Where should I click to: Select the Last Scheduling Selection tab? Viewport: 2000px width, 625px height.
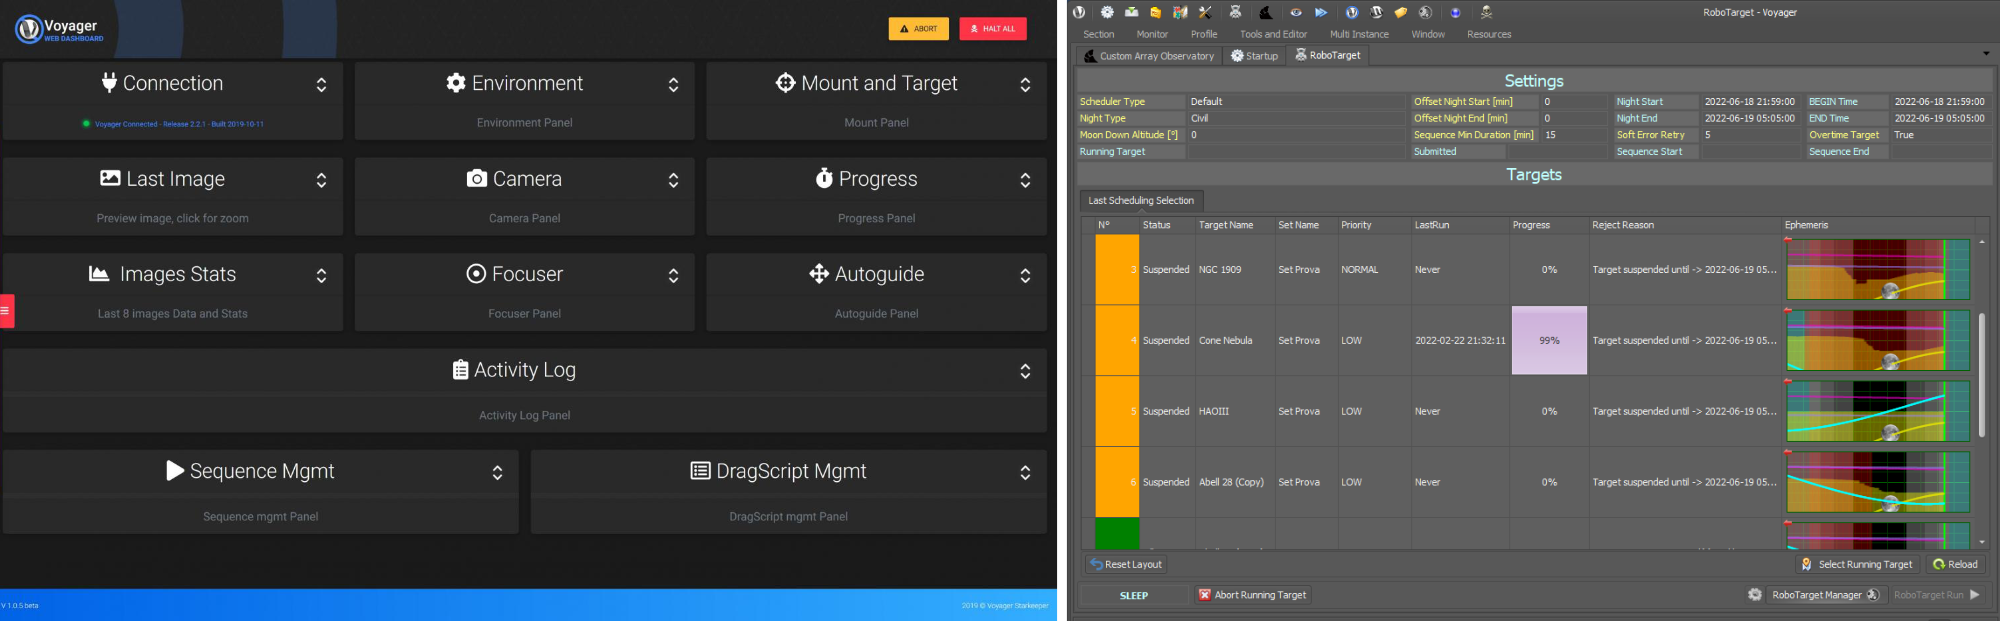[1141, 200]
